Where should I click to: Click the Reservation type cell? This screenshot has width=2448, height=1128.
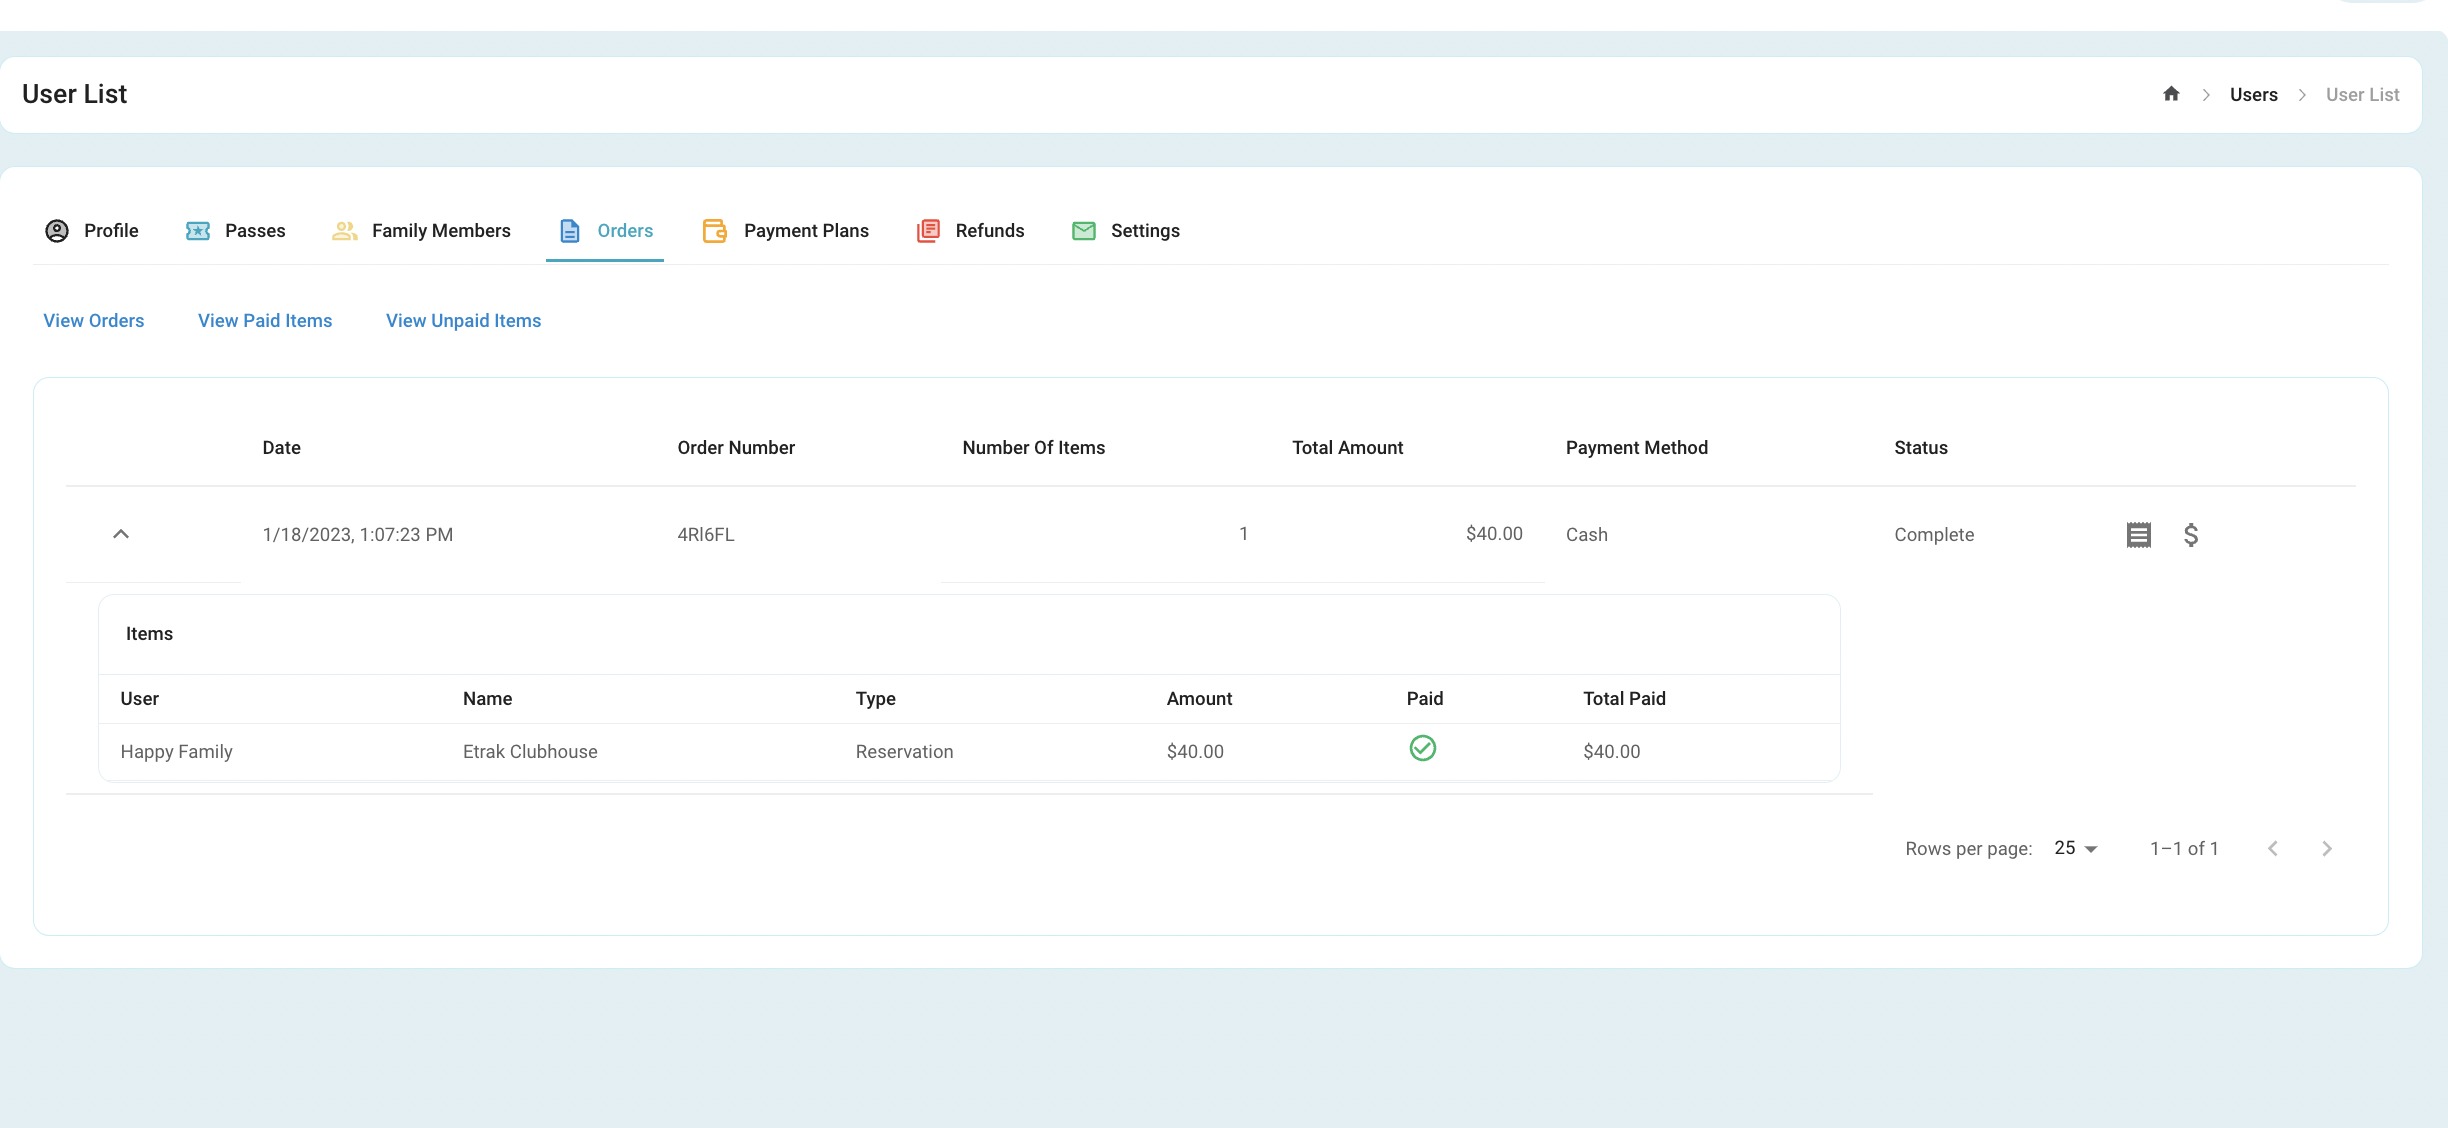click(905, 752)
